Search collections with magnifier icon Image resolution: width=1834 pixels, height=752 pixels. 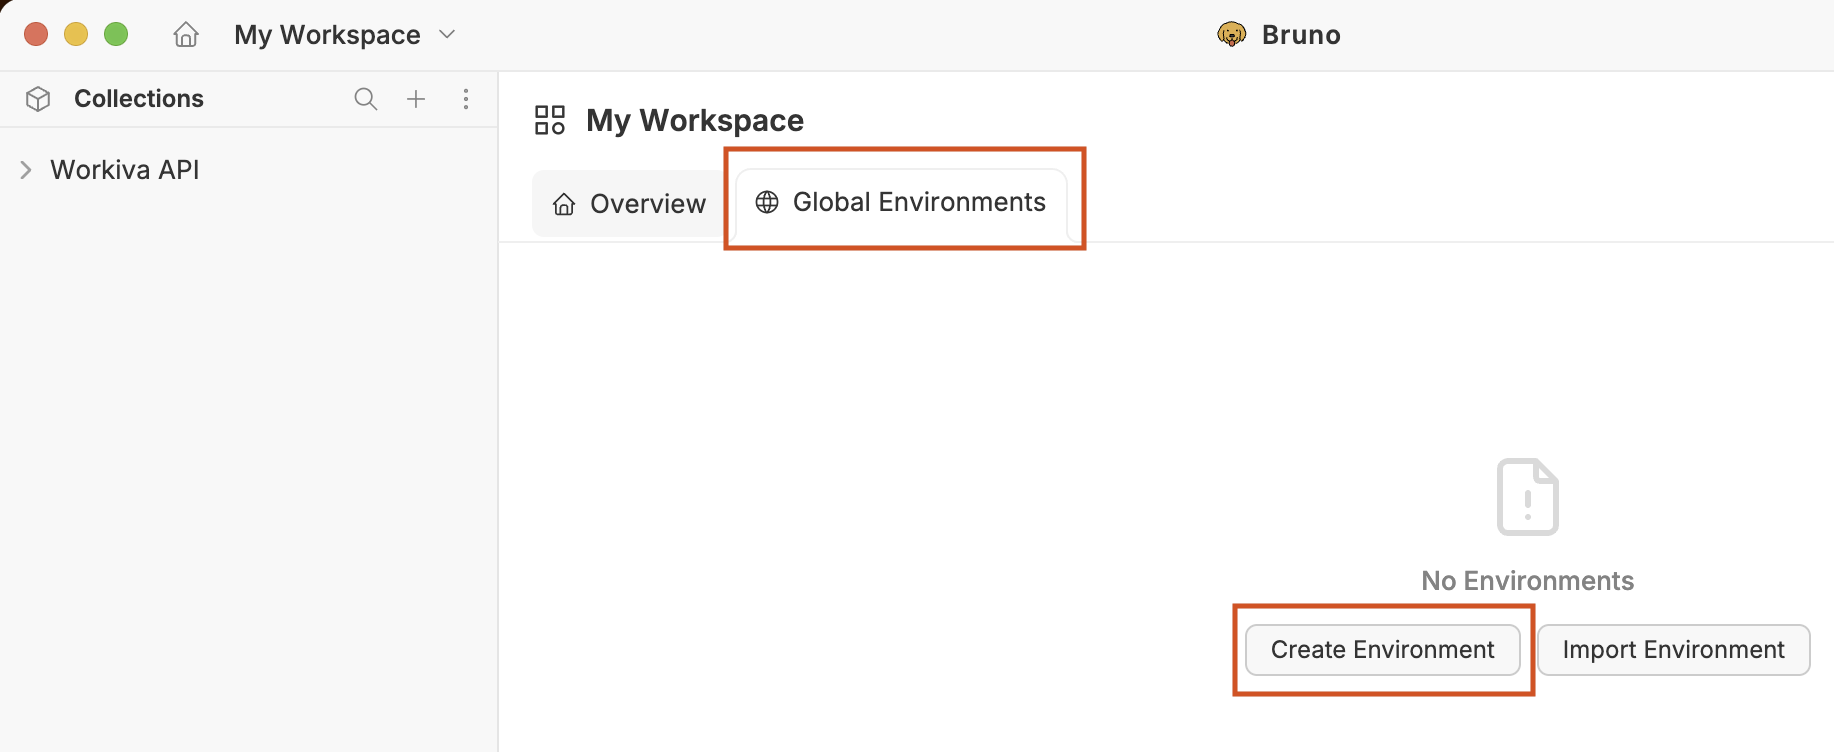coord(366,99)
